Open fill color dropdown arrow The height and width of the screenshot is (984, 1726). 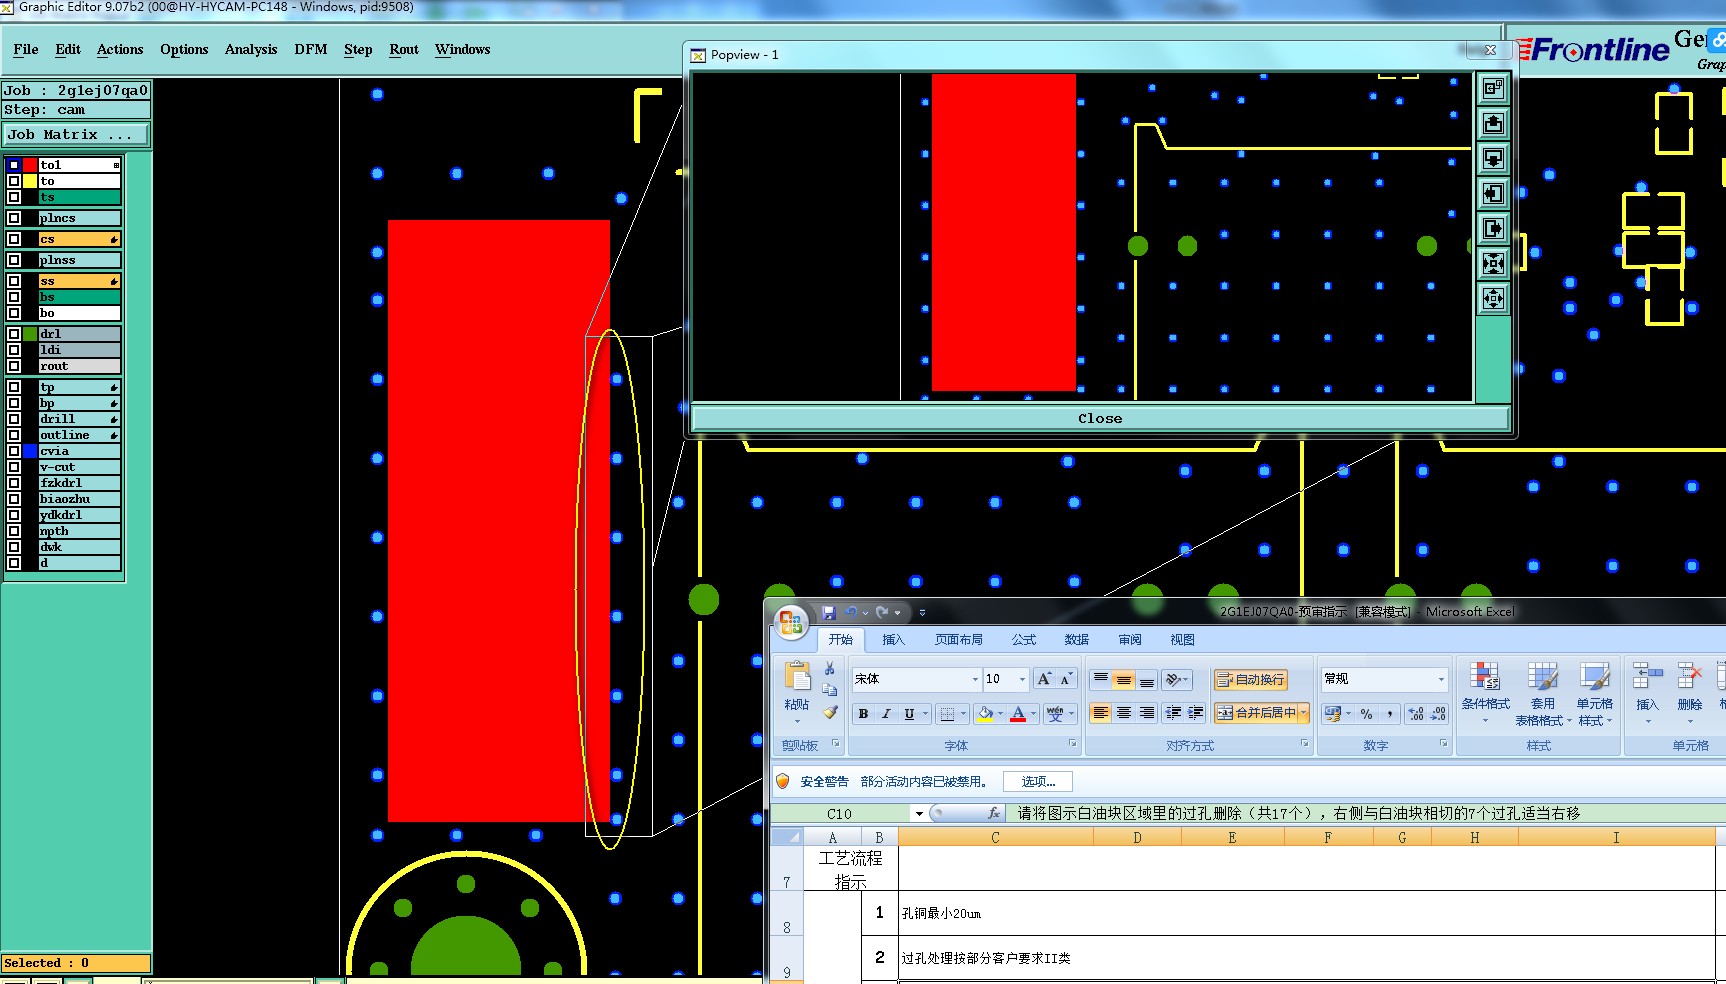pyautogui.click(x=1000, y=713)
